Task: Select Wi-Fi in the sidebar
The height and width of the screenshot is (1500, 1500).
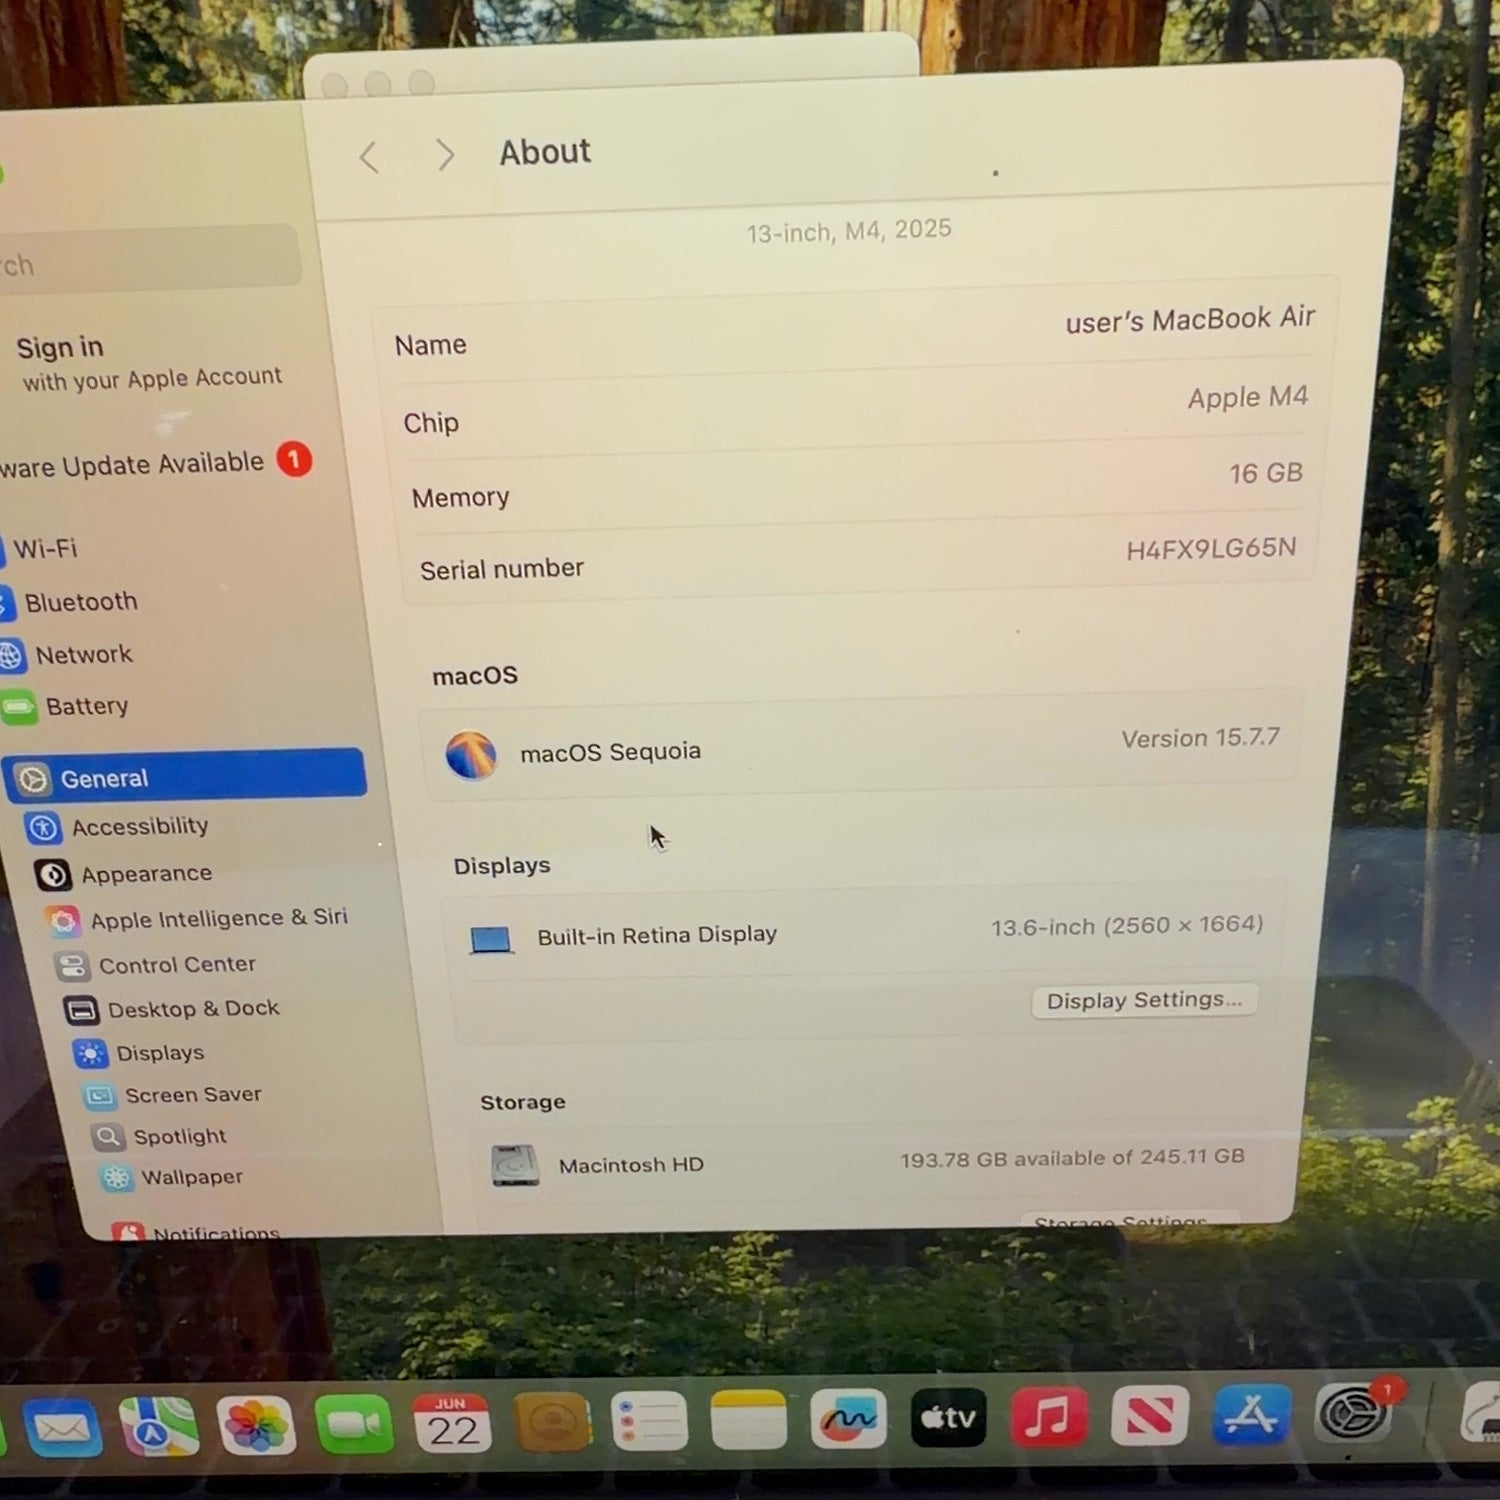Action: [x=44, y=549]
